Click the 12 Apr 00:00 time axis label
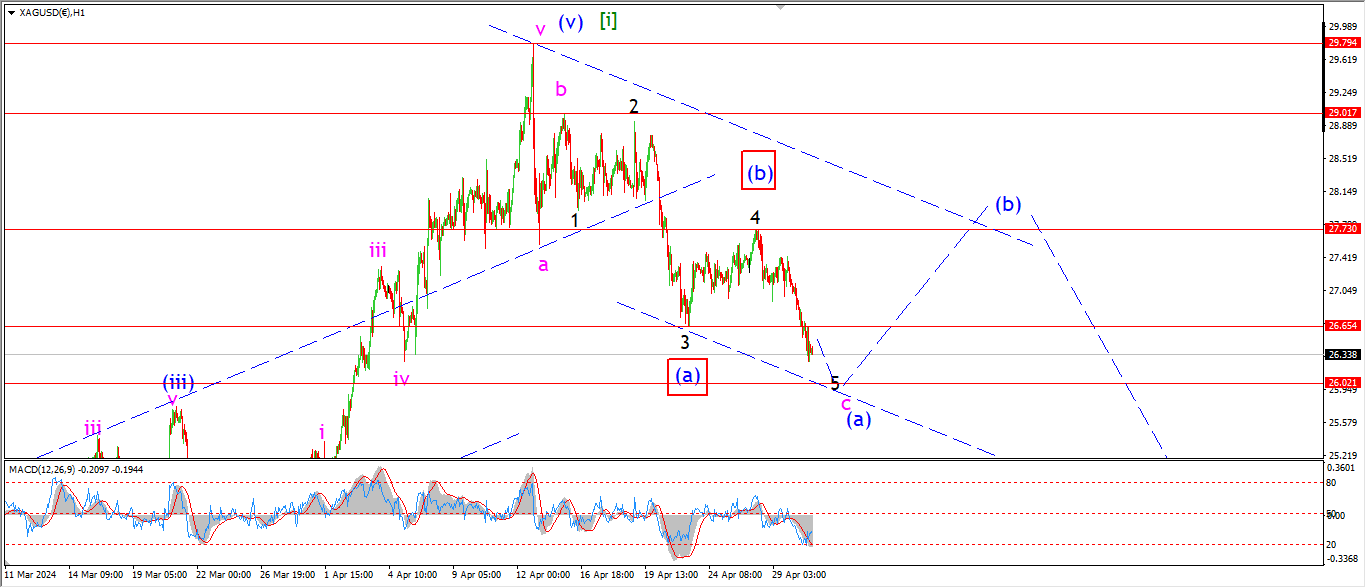Image resolution: width=1366 pixels, height=588 pixels. (544, 575)
